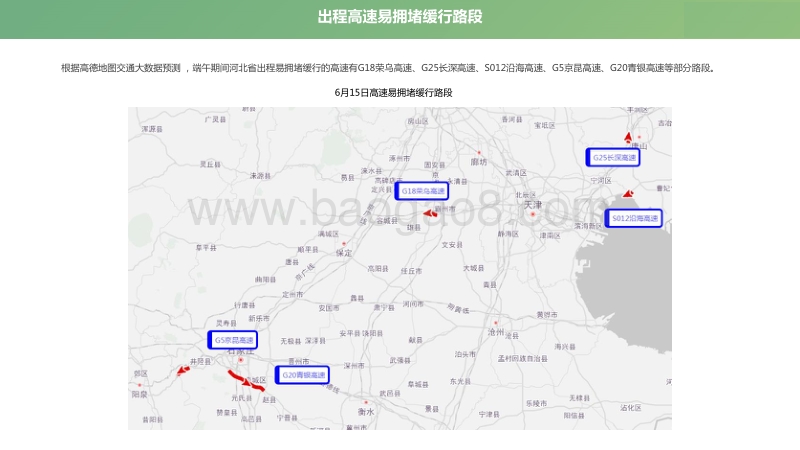The width and height of the screenshot is (800, 450).
Task: Click red congestion marker above S012沿海高速 label
Action: pyautogui.click(x=628, y=194)
